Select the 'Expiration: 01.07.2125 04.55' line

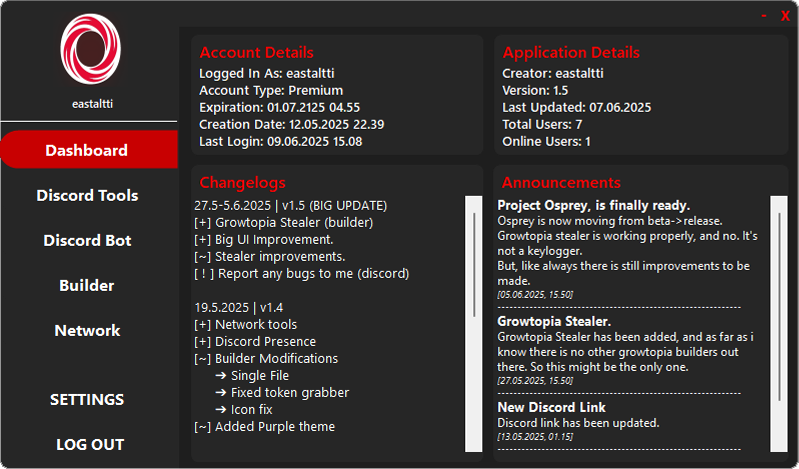click(279, 108)
